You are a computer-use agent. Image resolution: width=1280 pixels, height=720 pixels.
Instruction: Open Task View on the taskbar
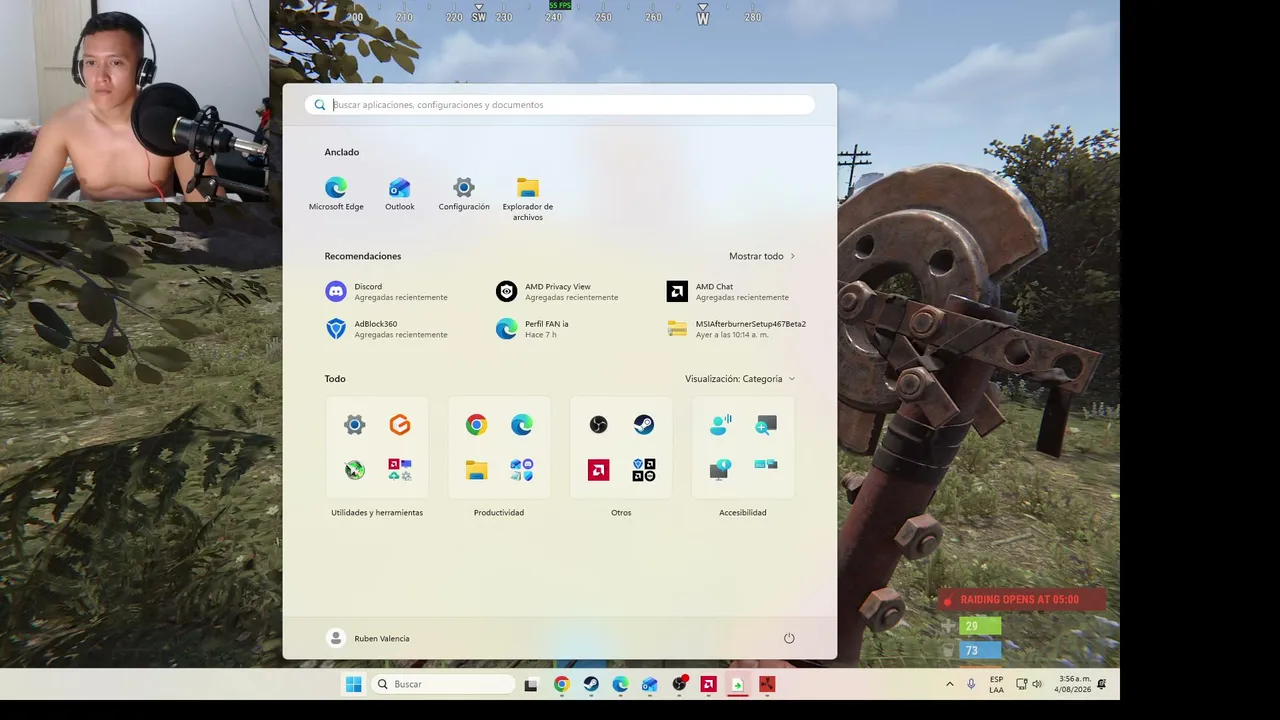tap(531, 684)
